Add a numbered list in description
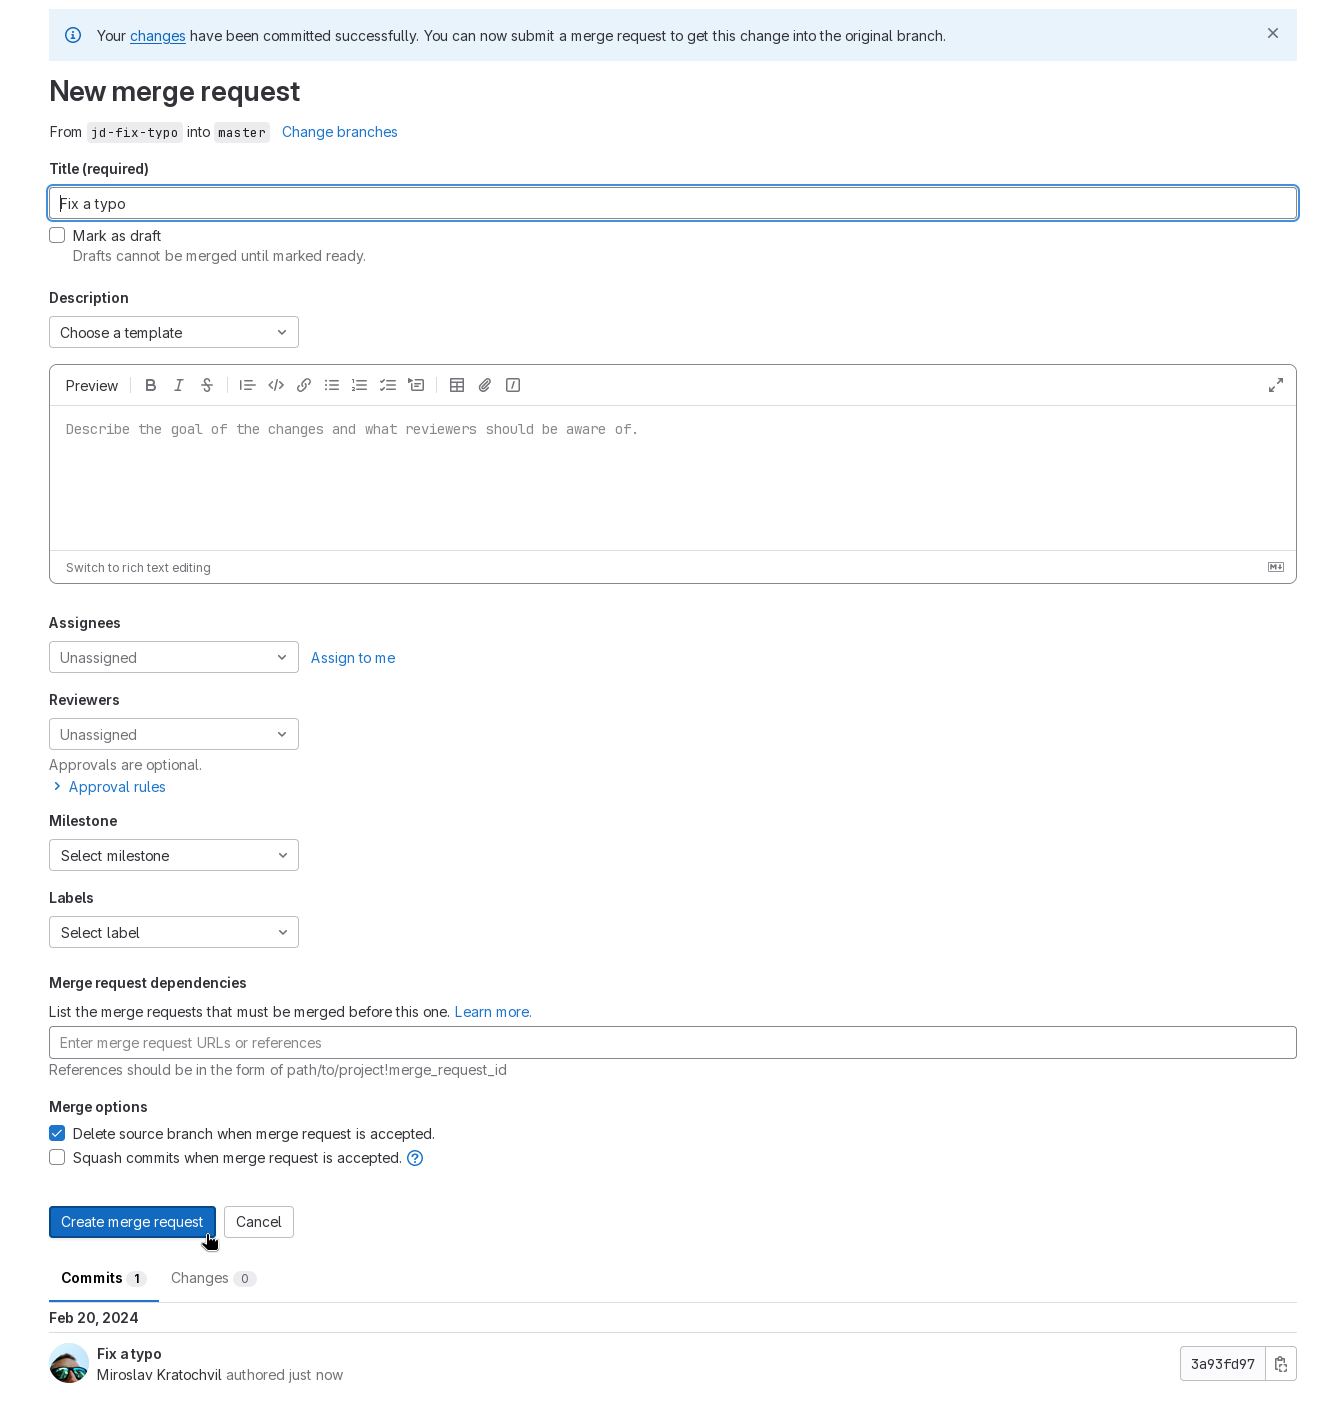 point(360,385)
